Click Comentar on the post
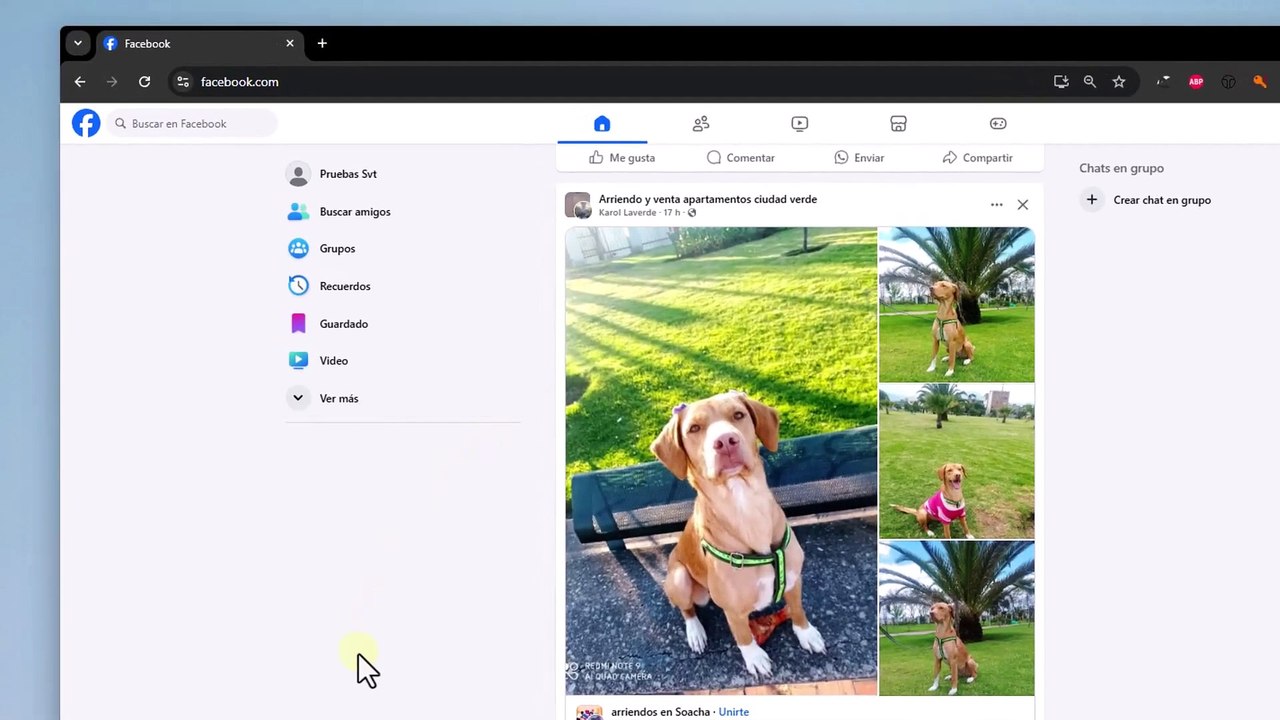The width and height of the screenshot is (1280, 720). 741,158
